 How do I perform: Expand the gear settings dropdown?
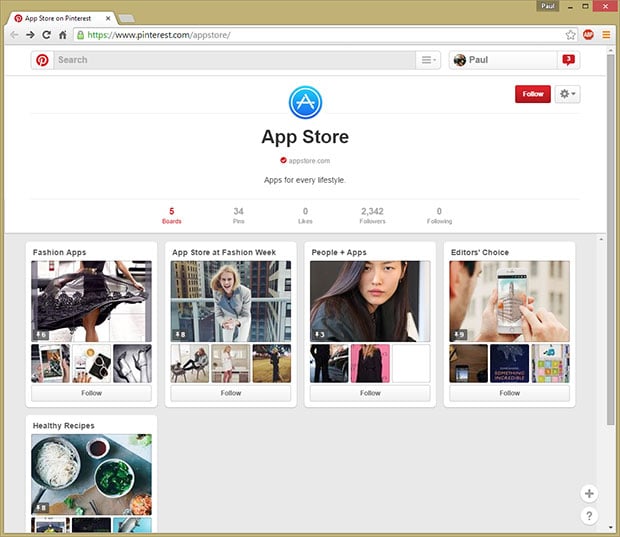pos(567,94)
